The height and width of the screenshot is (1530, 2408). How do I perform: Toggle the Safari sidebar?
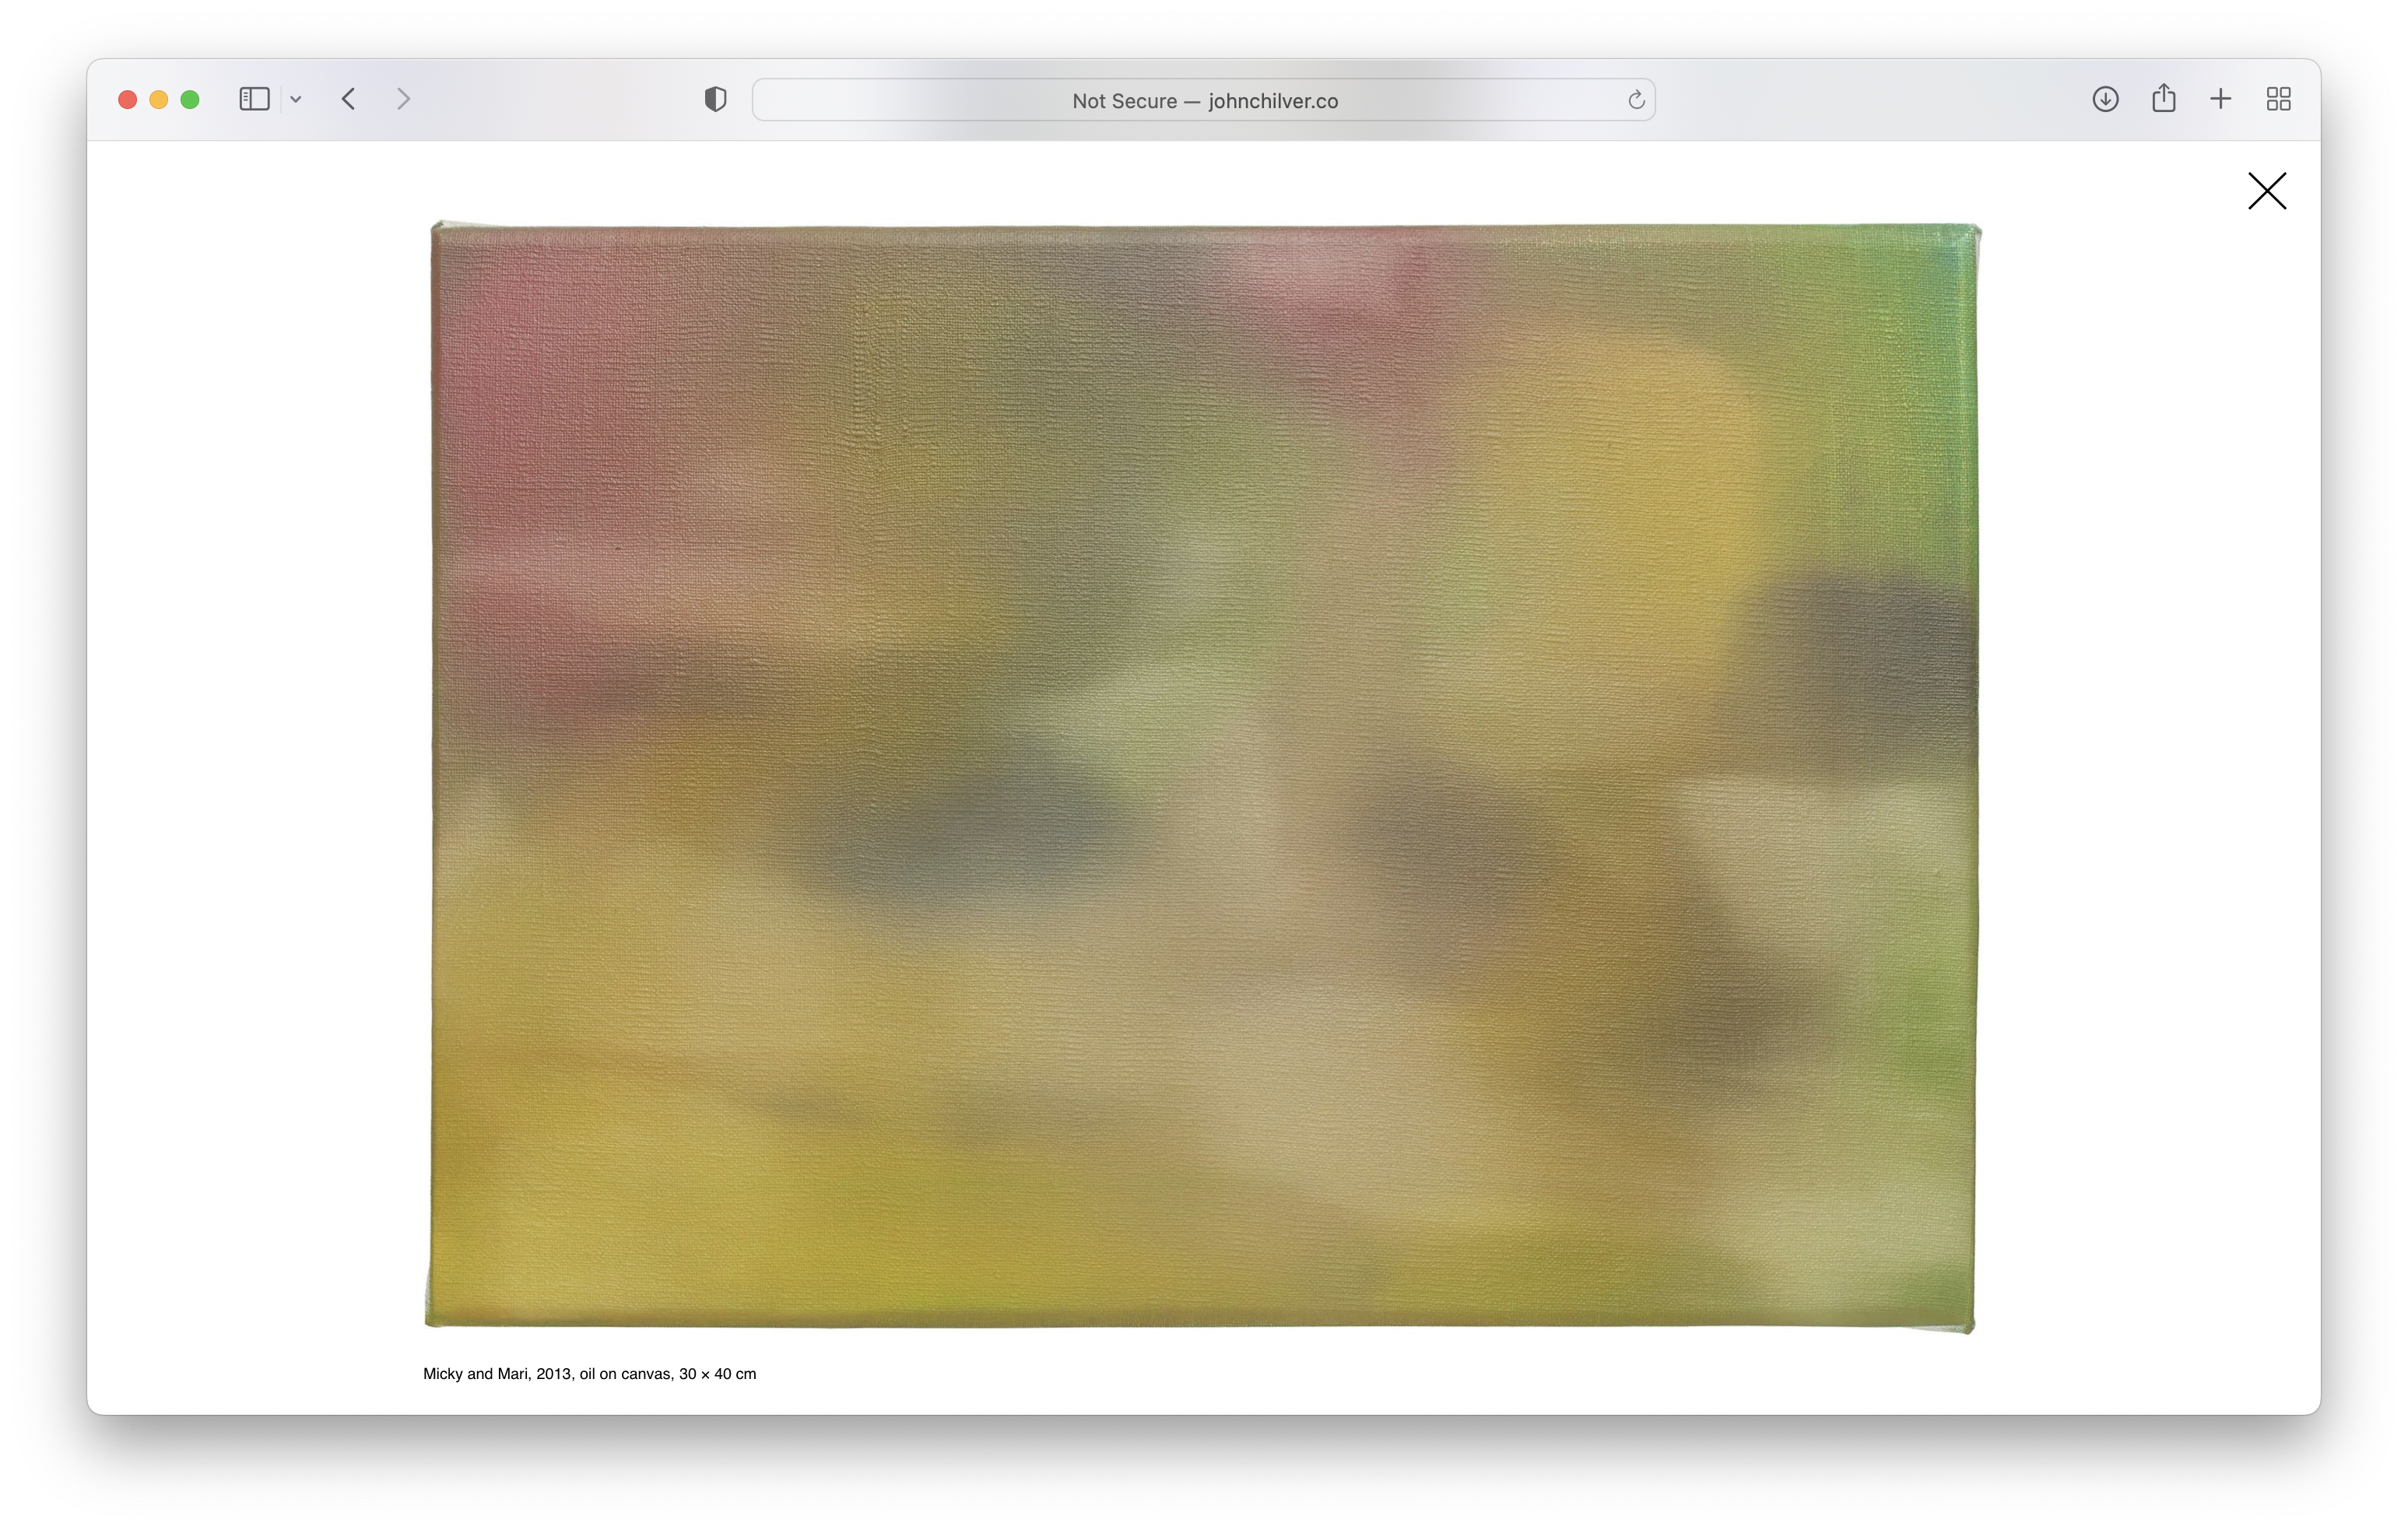point(254,99)
